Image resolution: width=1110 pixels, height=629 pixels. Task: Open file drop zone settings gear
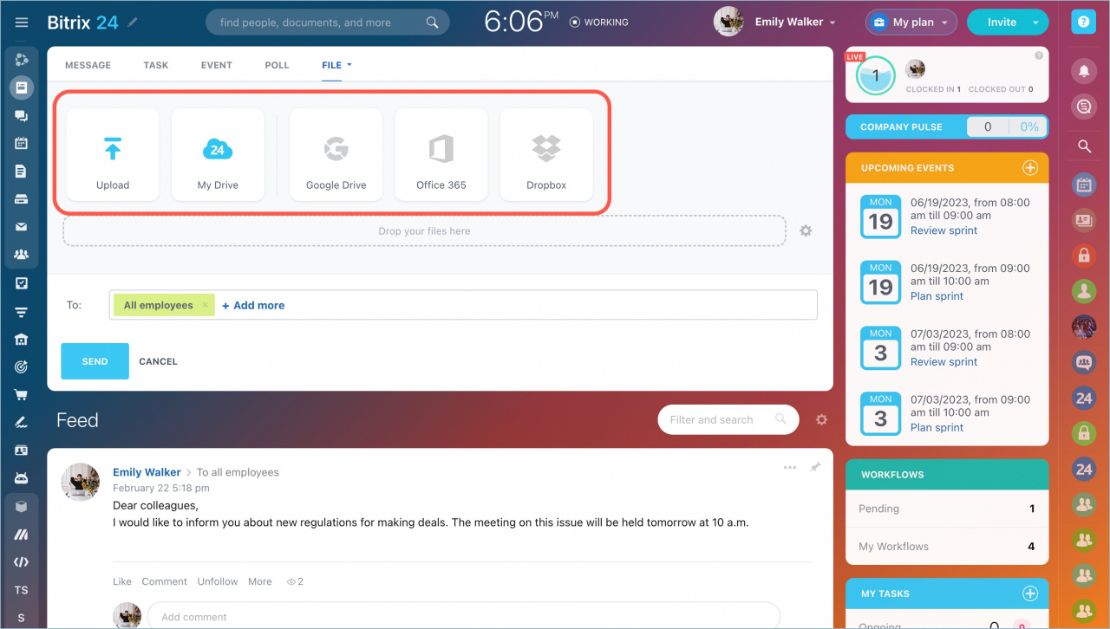806,231
